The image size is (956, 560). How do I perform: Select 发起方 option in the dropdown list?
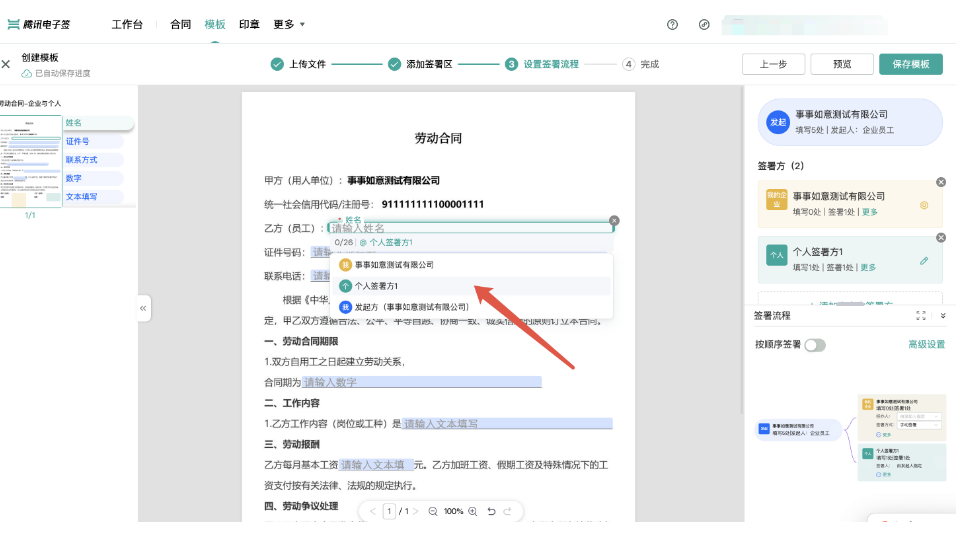471,307
